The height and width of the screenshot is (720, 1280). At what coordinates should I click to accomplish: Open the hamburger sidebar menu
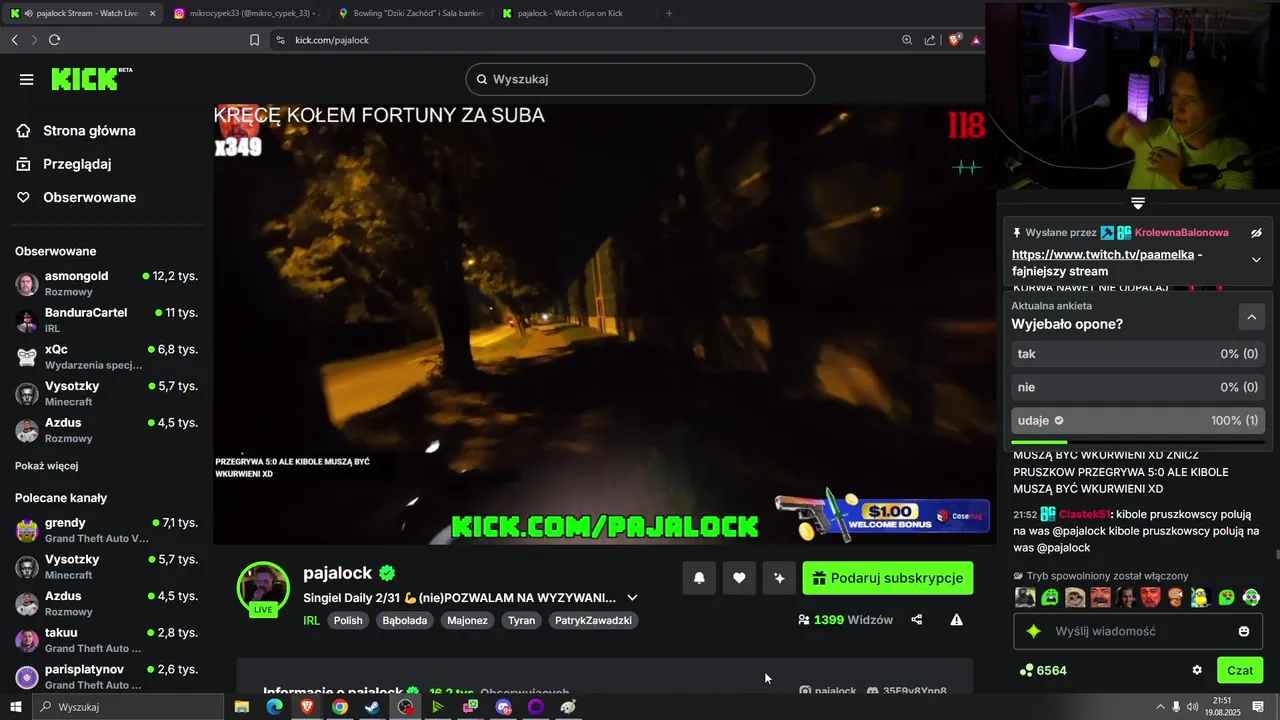tap(27, 79)
